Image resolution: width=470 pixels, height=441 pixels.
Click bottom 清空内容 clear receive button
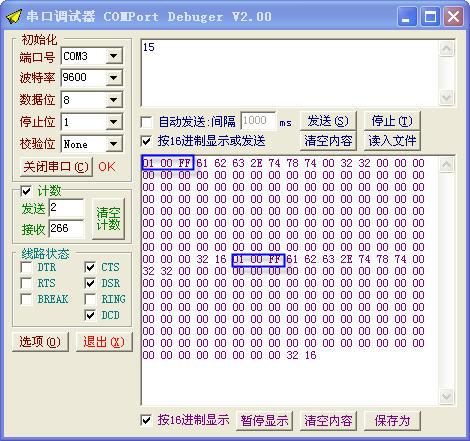click(x=328, y=421)
